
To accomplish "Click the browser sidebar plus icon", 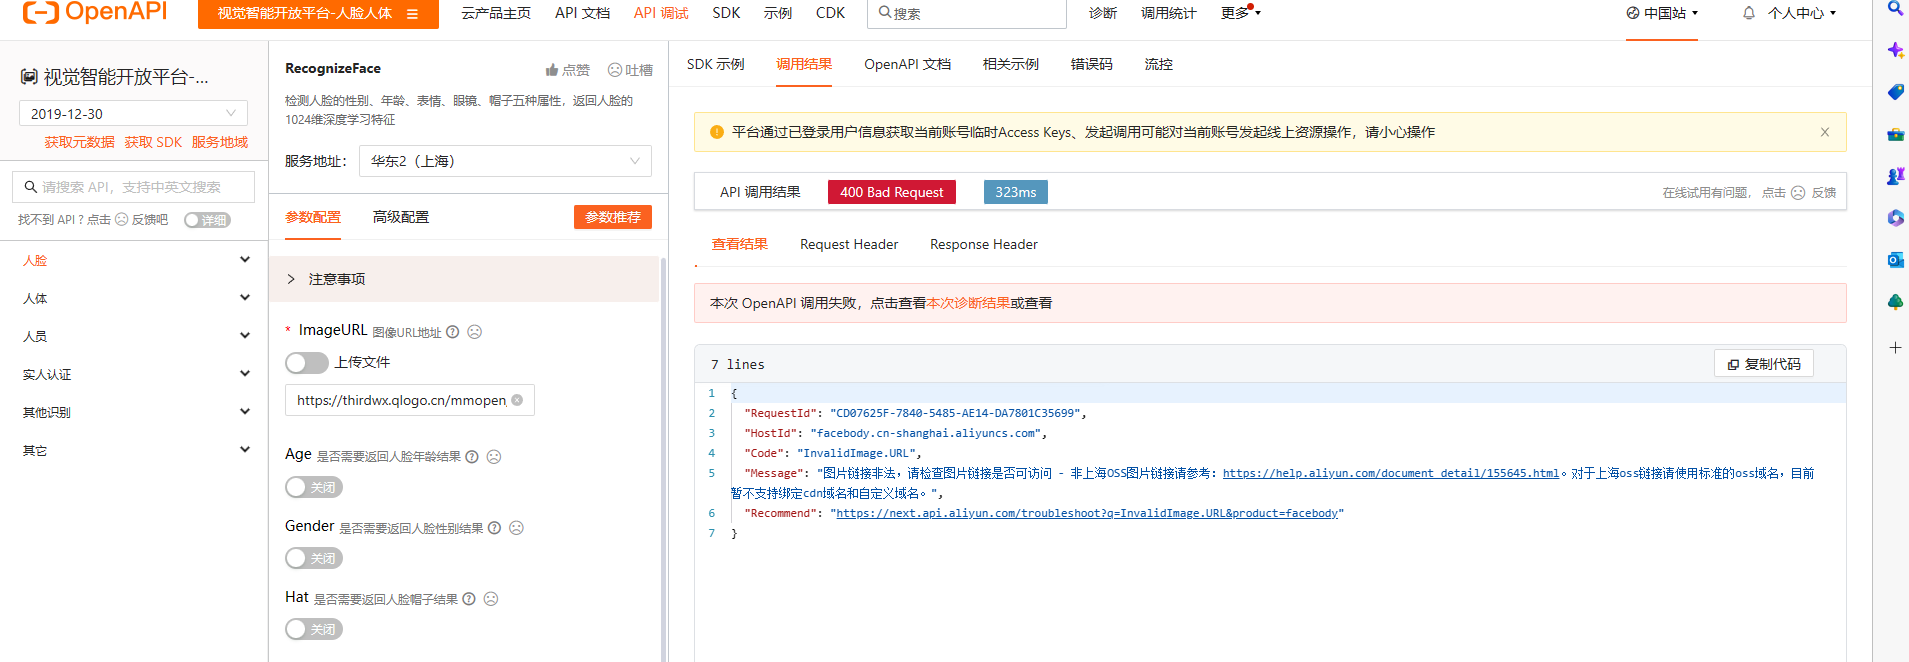I will coord(1895,348).
